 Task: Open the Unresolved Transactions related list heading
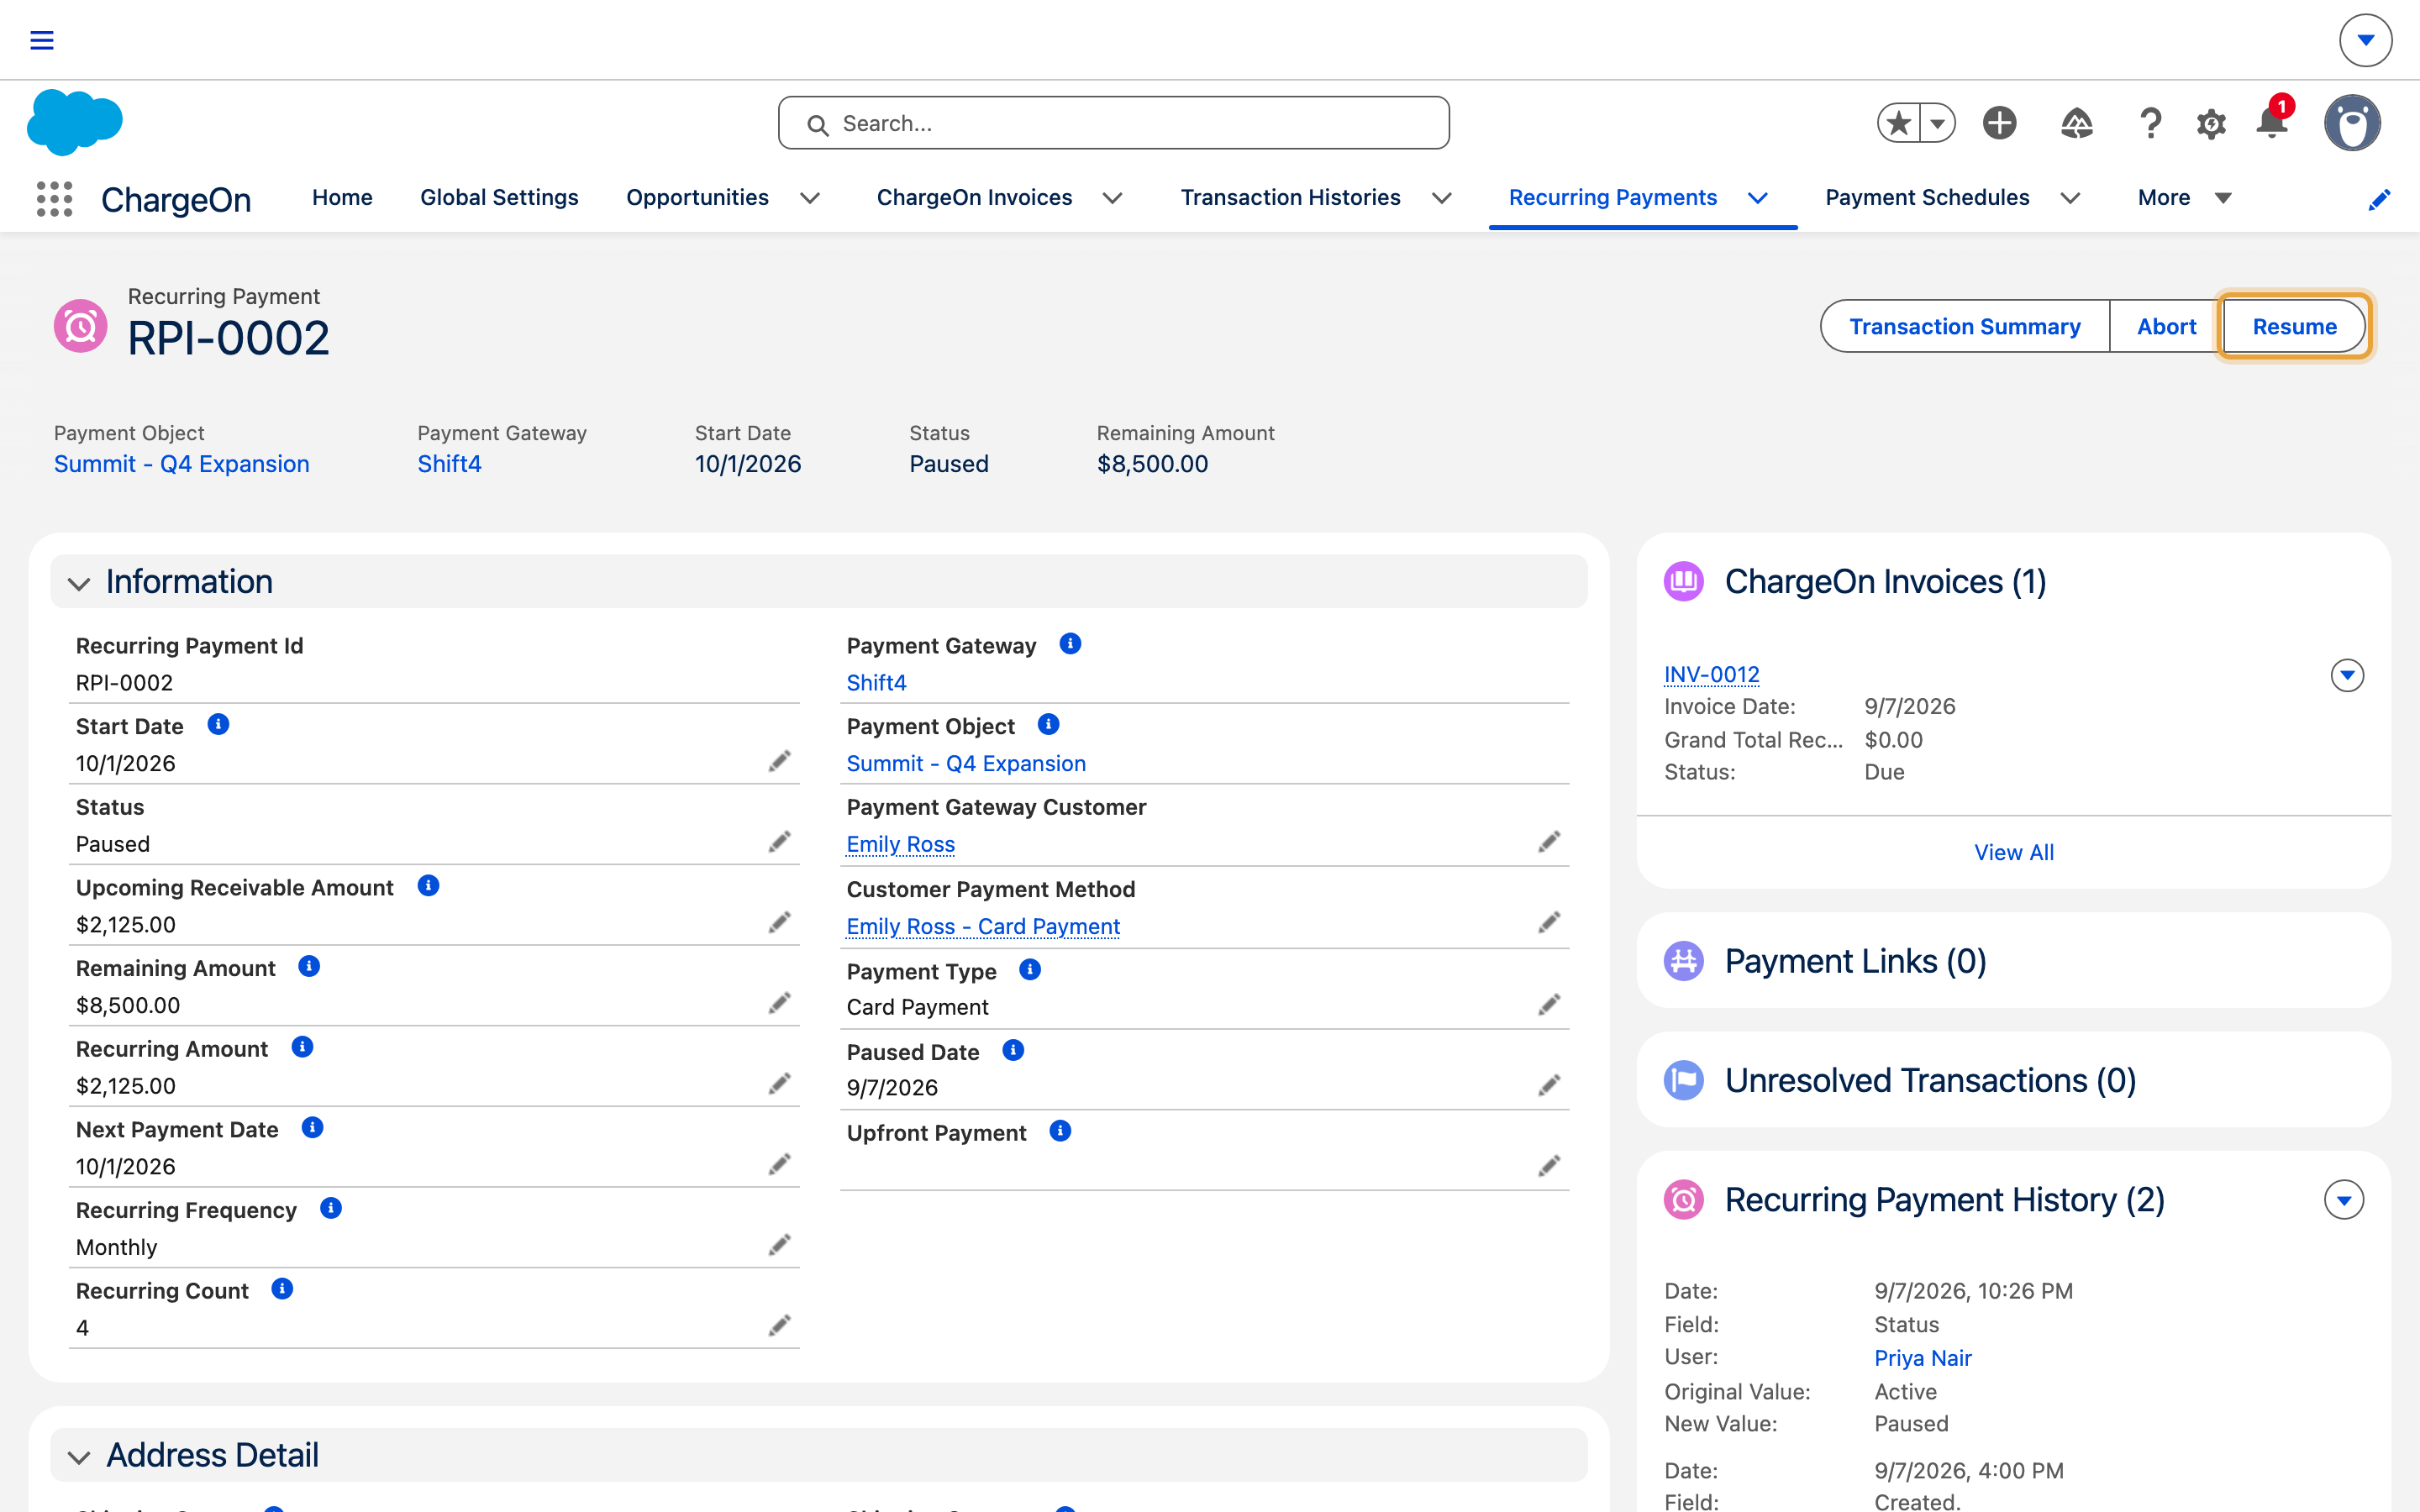1930,1080
